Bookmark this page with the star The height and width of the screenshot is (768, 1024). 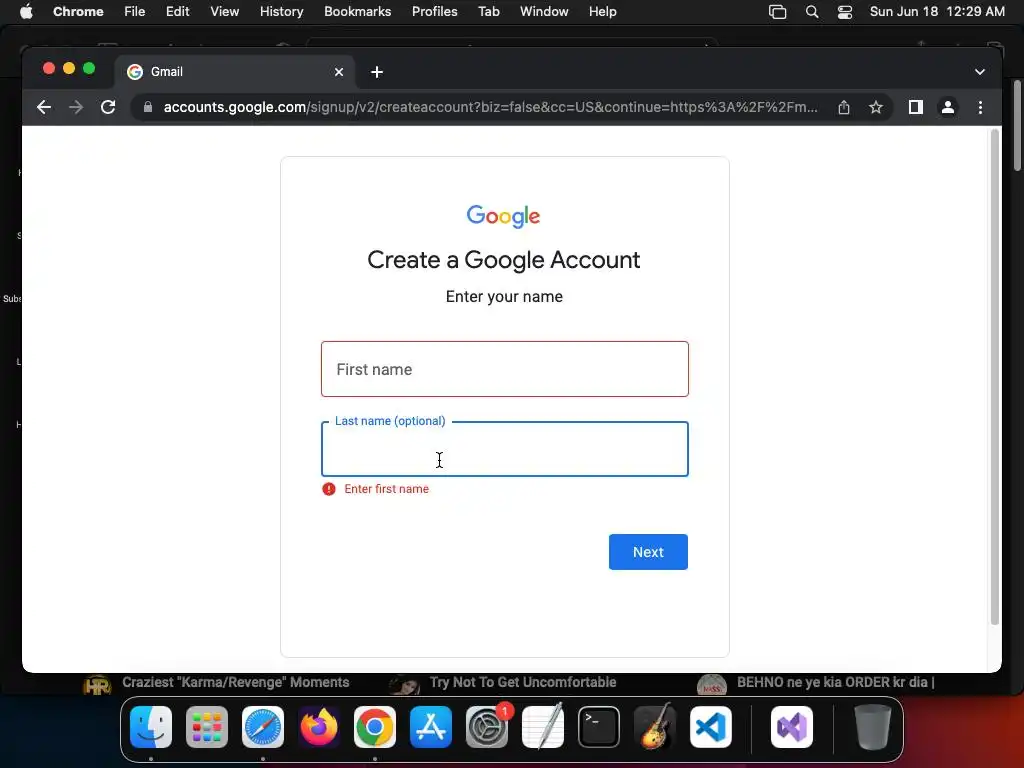click(876, 107)
